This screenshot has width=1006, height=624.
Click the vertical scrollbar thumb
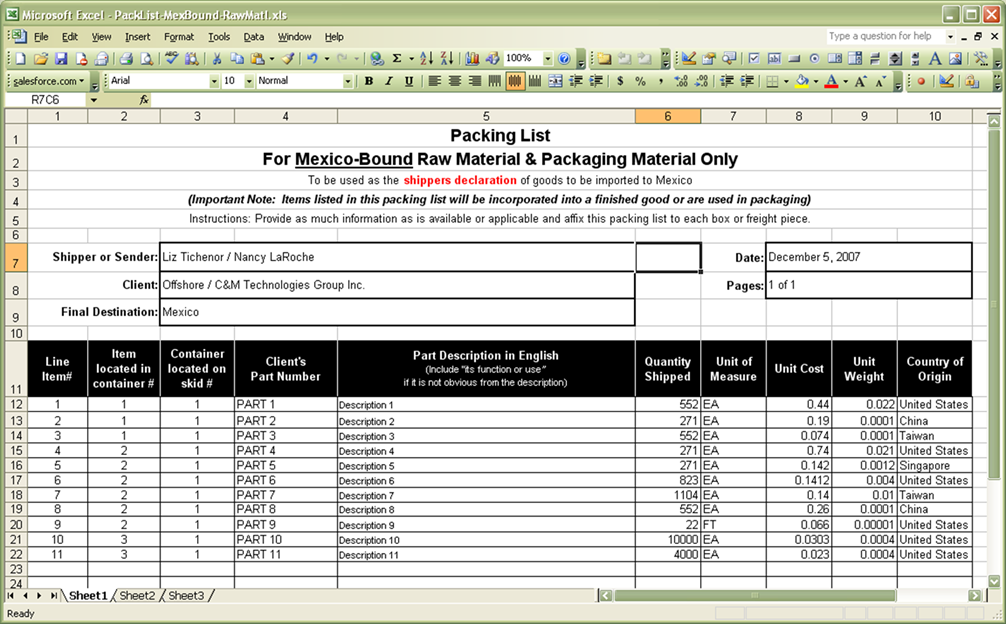993,303
